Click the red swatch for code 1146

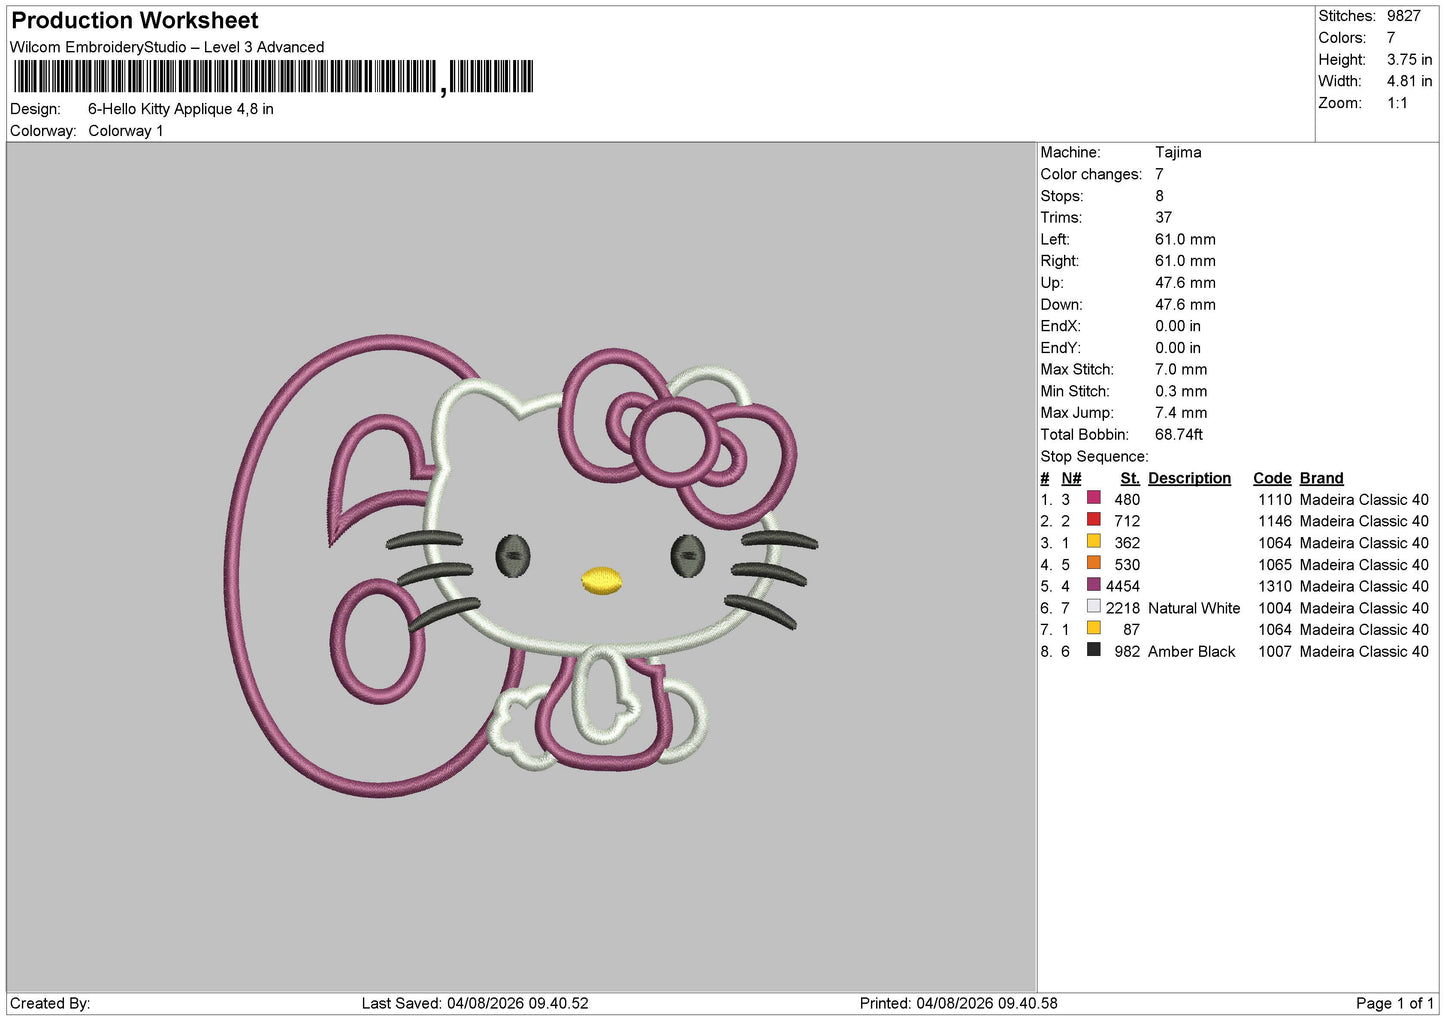pyautogui.click(x=1093, y=520)
